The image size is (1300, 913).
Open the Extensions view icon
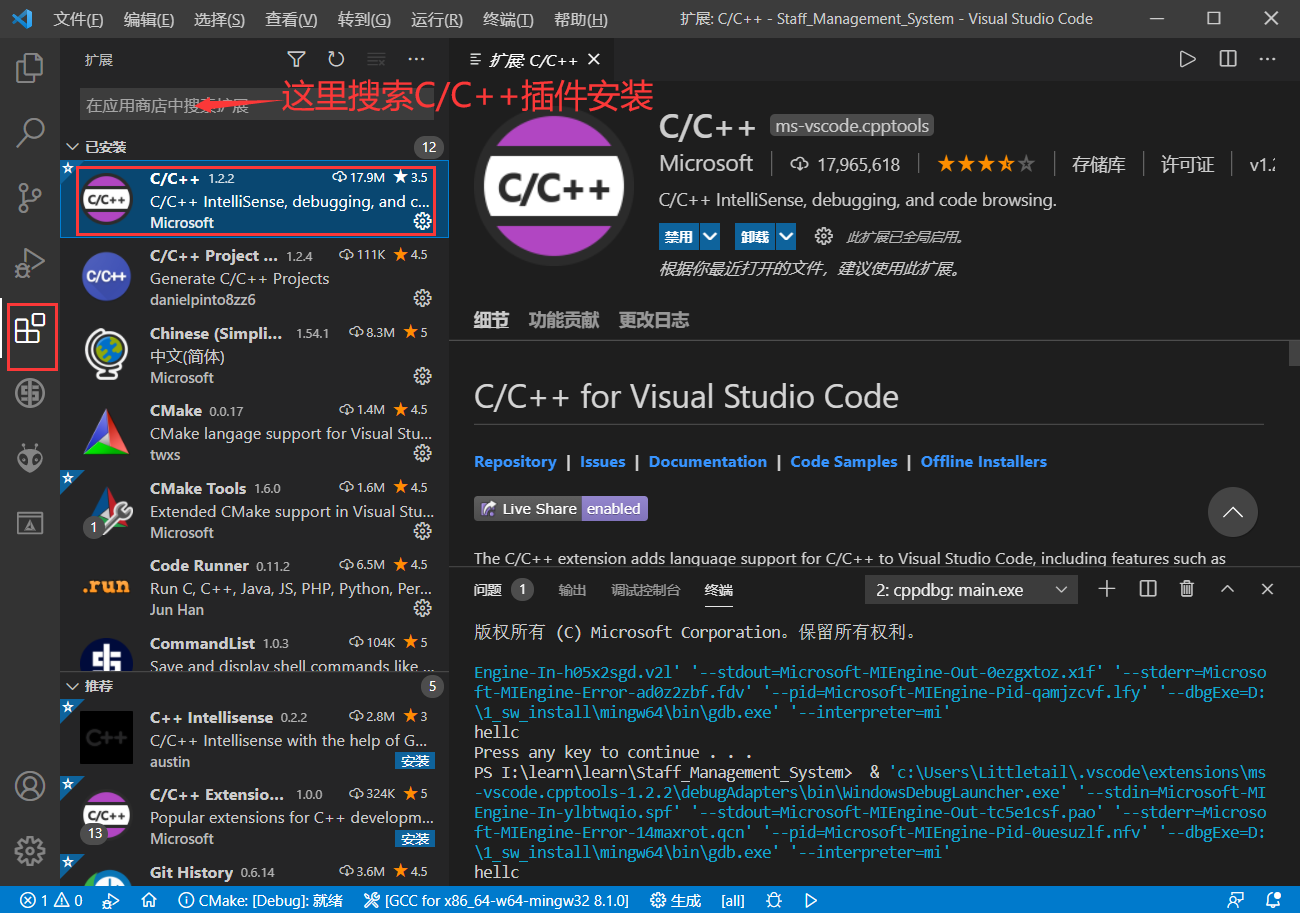point(30,329)
